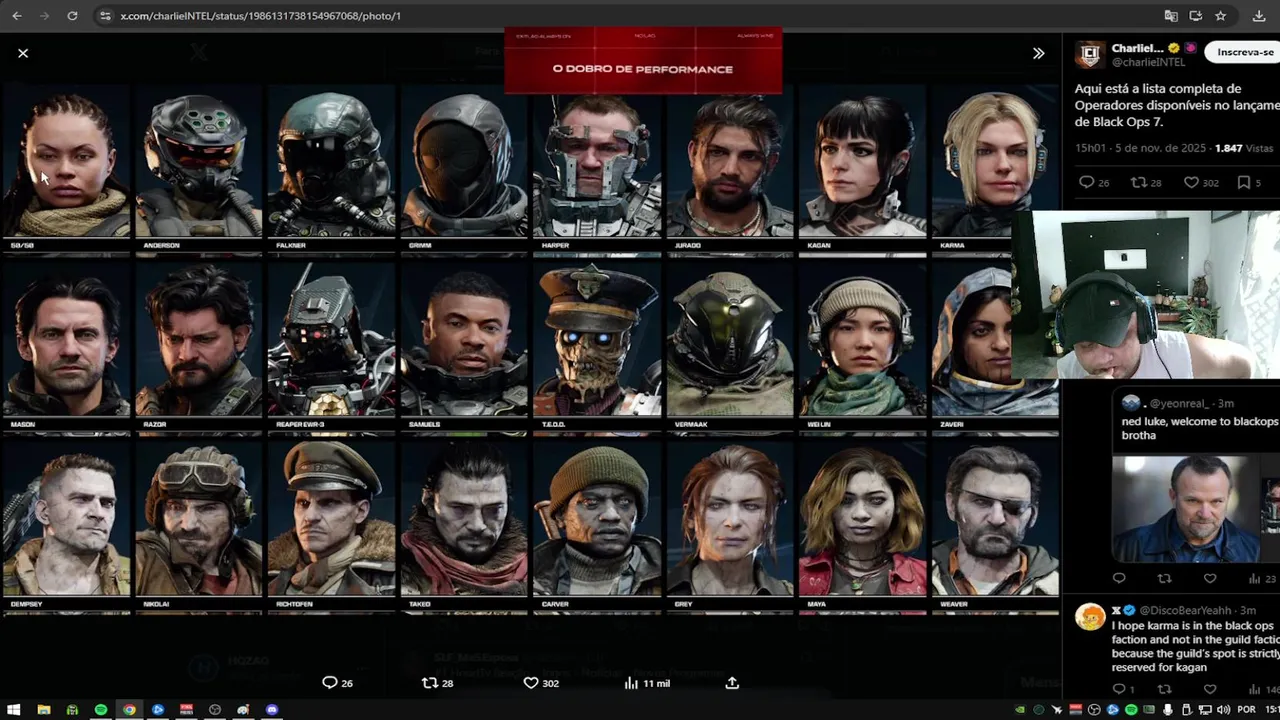This screenshot has height=720, width=1280.
Task: Click the reply icon on the @yeonreal_ comment
Action: pos(1119,578)
